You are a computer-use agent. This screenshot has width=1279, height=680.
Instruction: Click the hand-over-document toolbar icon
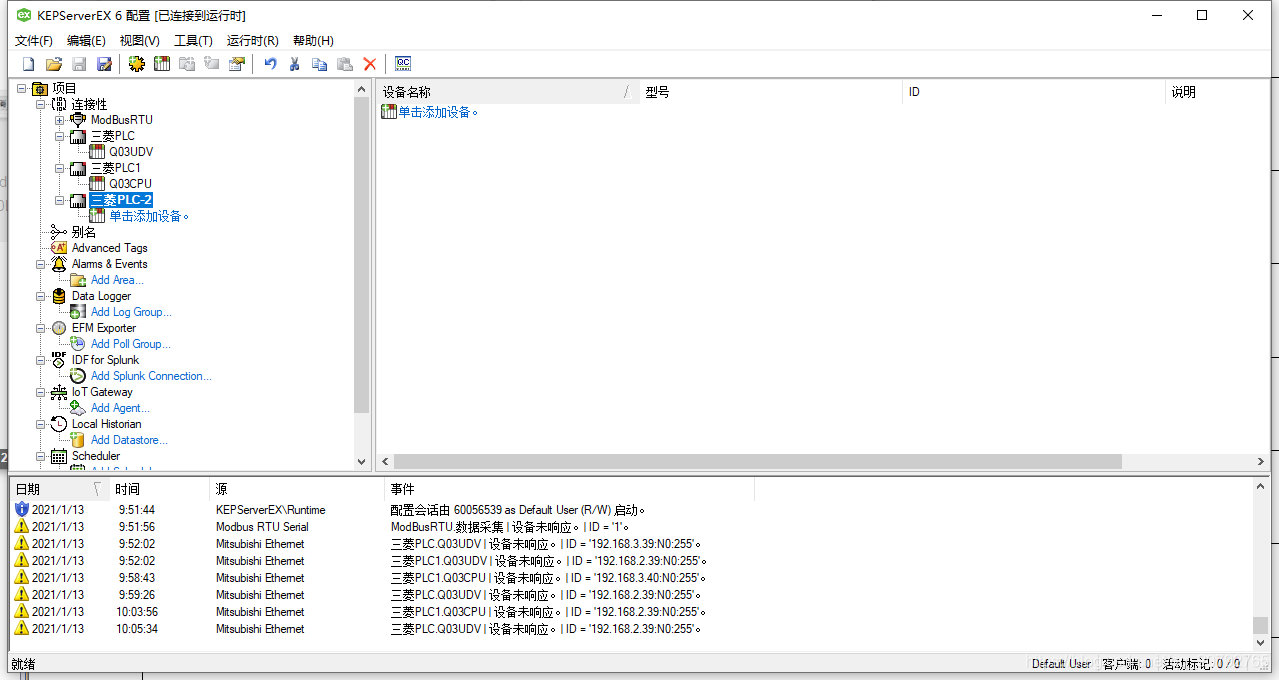(x=237, y=64)
